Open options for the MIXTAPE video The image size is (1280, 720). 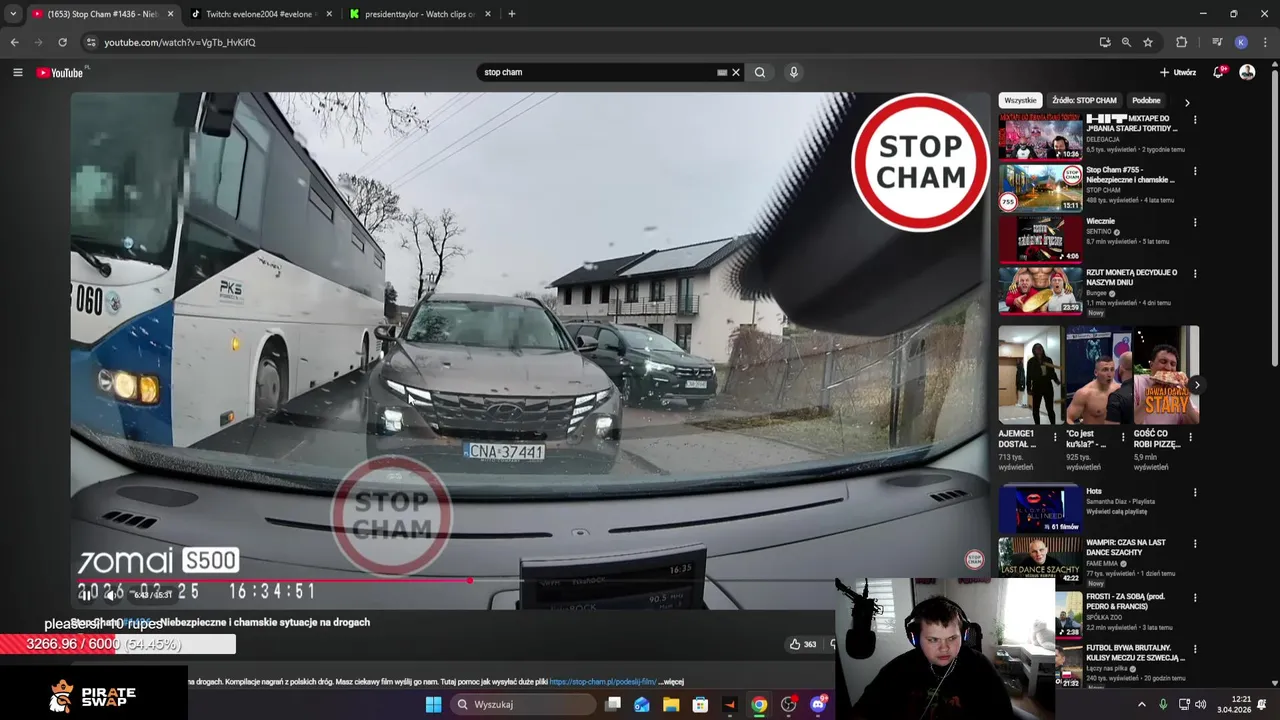coord(1195,120)
